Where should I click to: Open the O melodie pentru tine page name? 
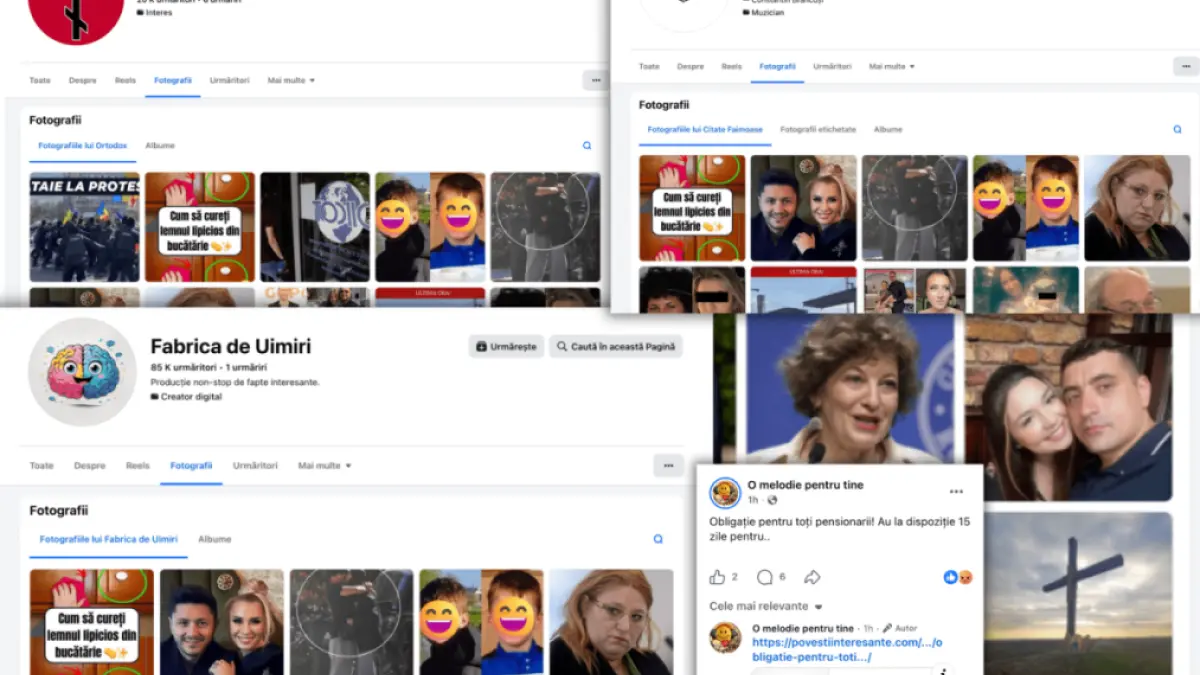[x=805, y=485]
